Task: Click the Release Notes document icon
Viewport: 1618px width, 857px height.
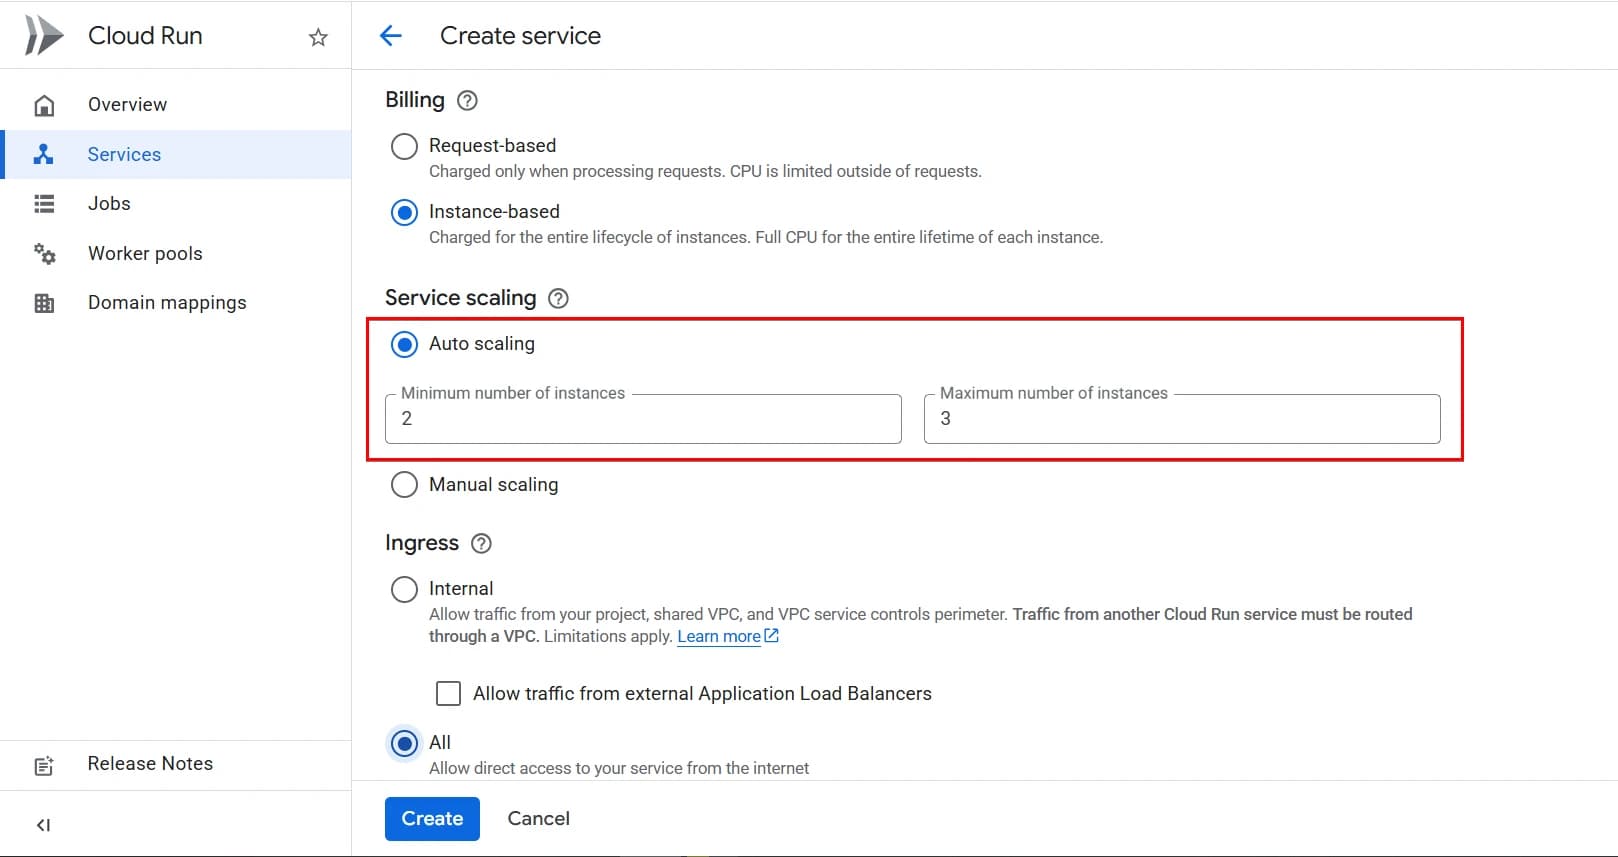Action: 44,766
